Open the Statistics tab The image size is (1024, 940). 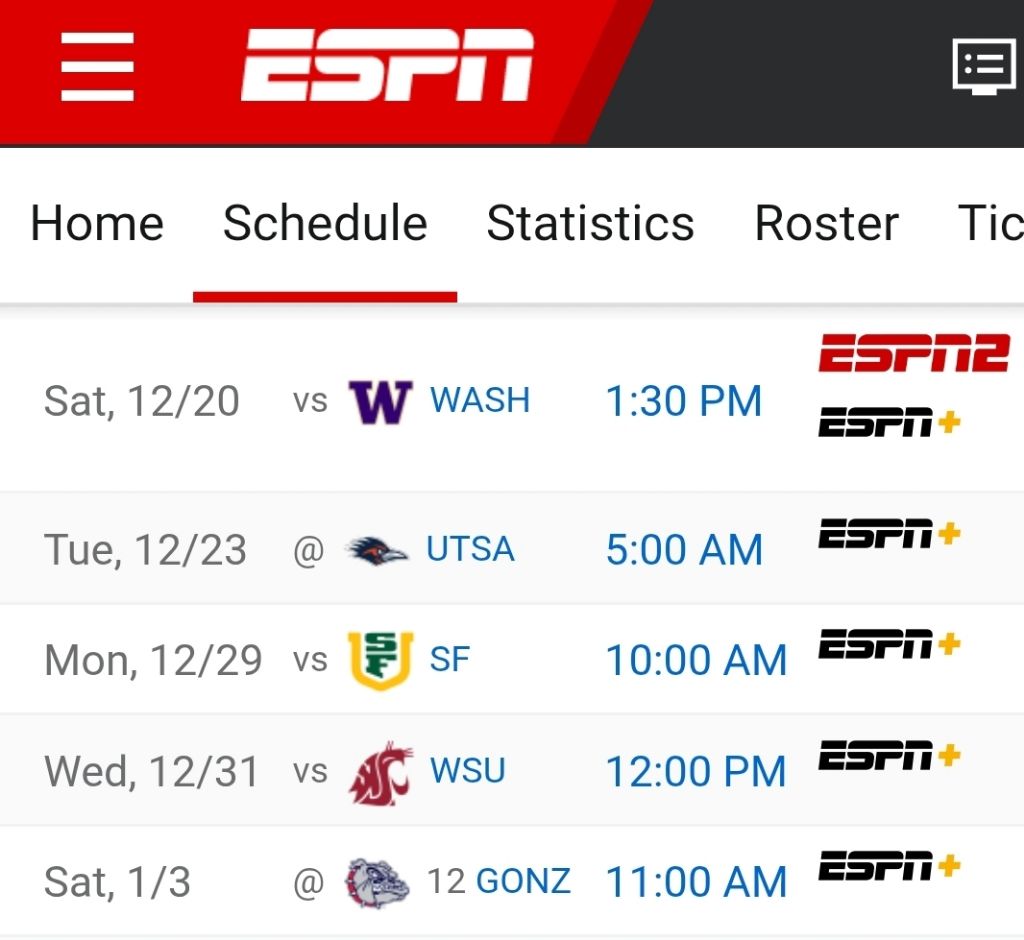pos(590,223)
